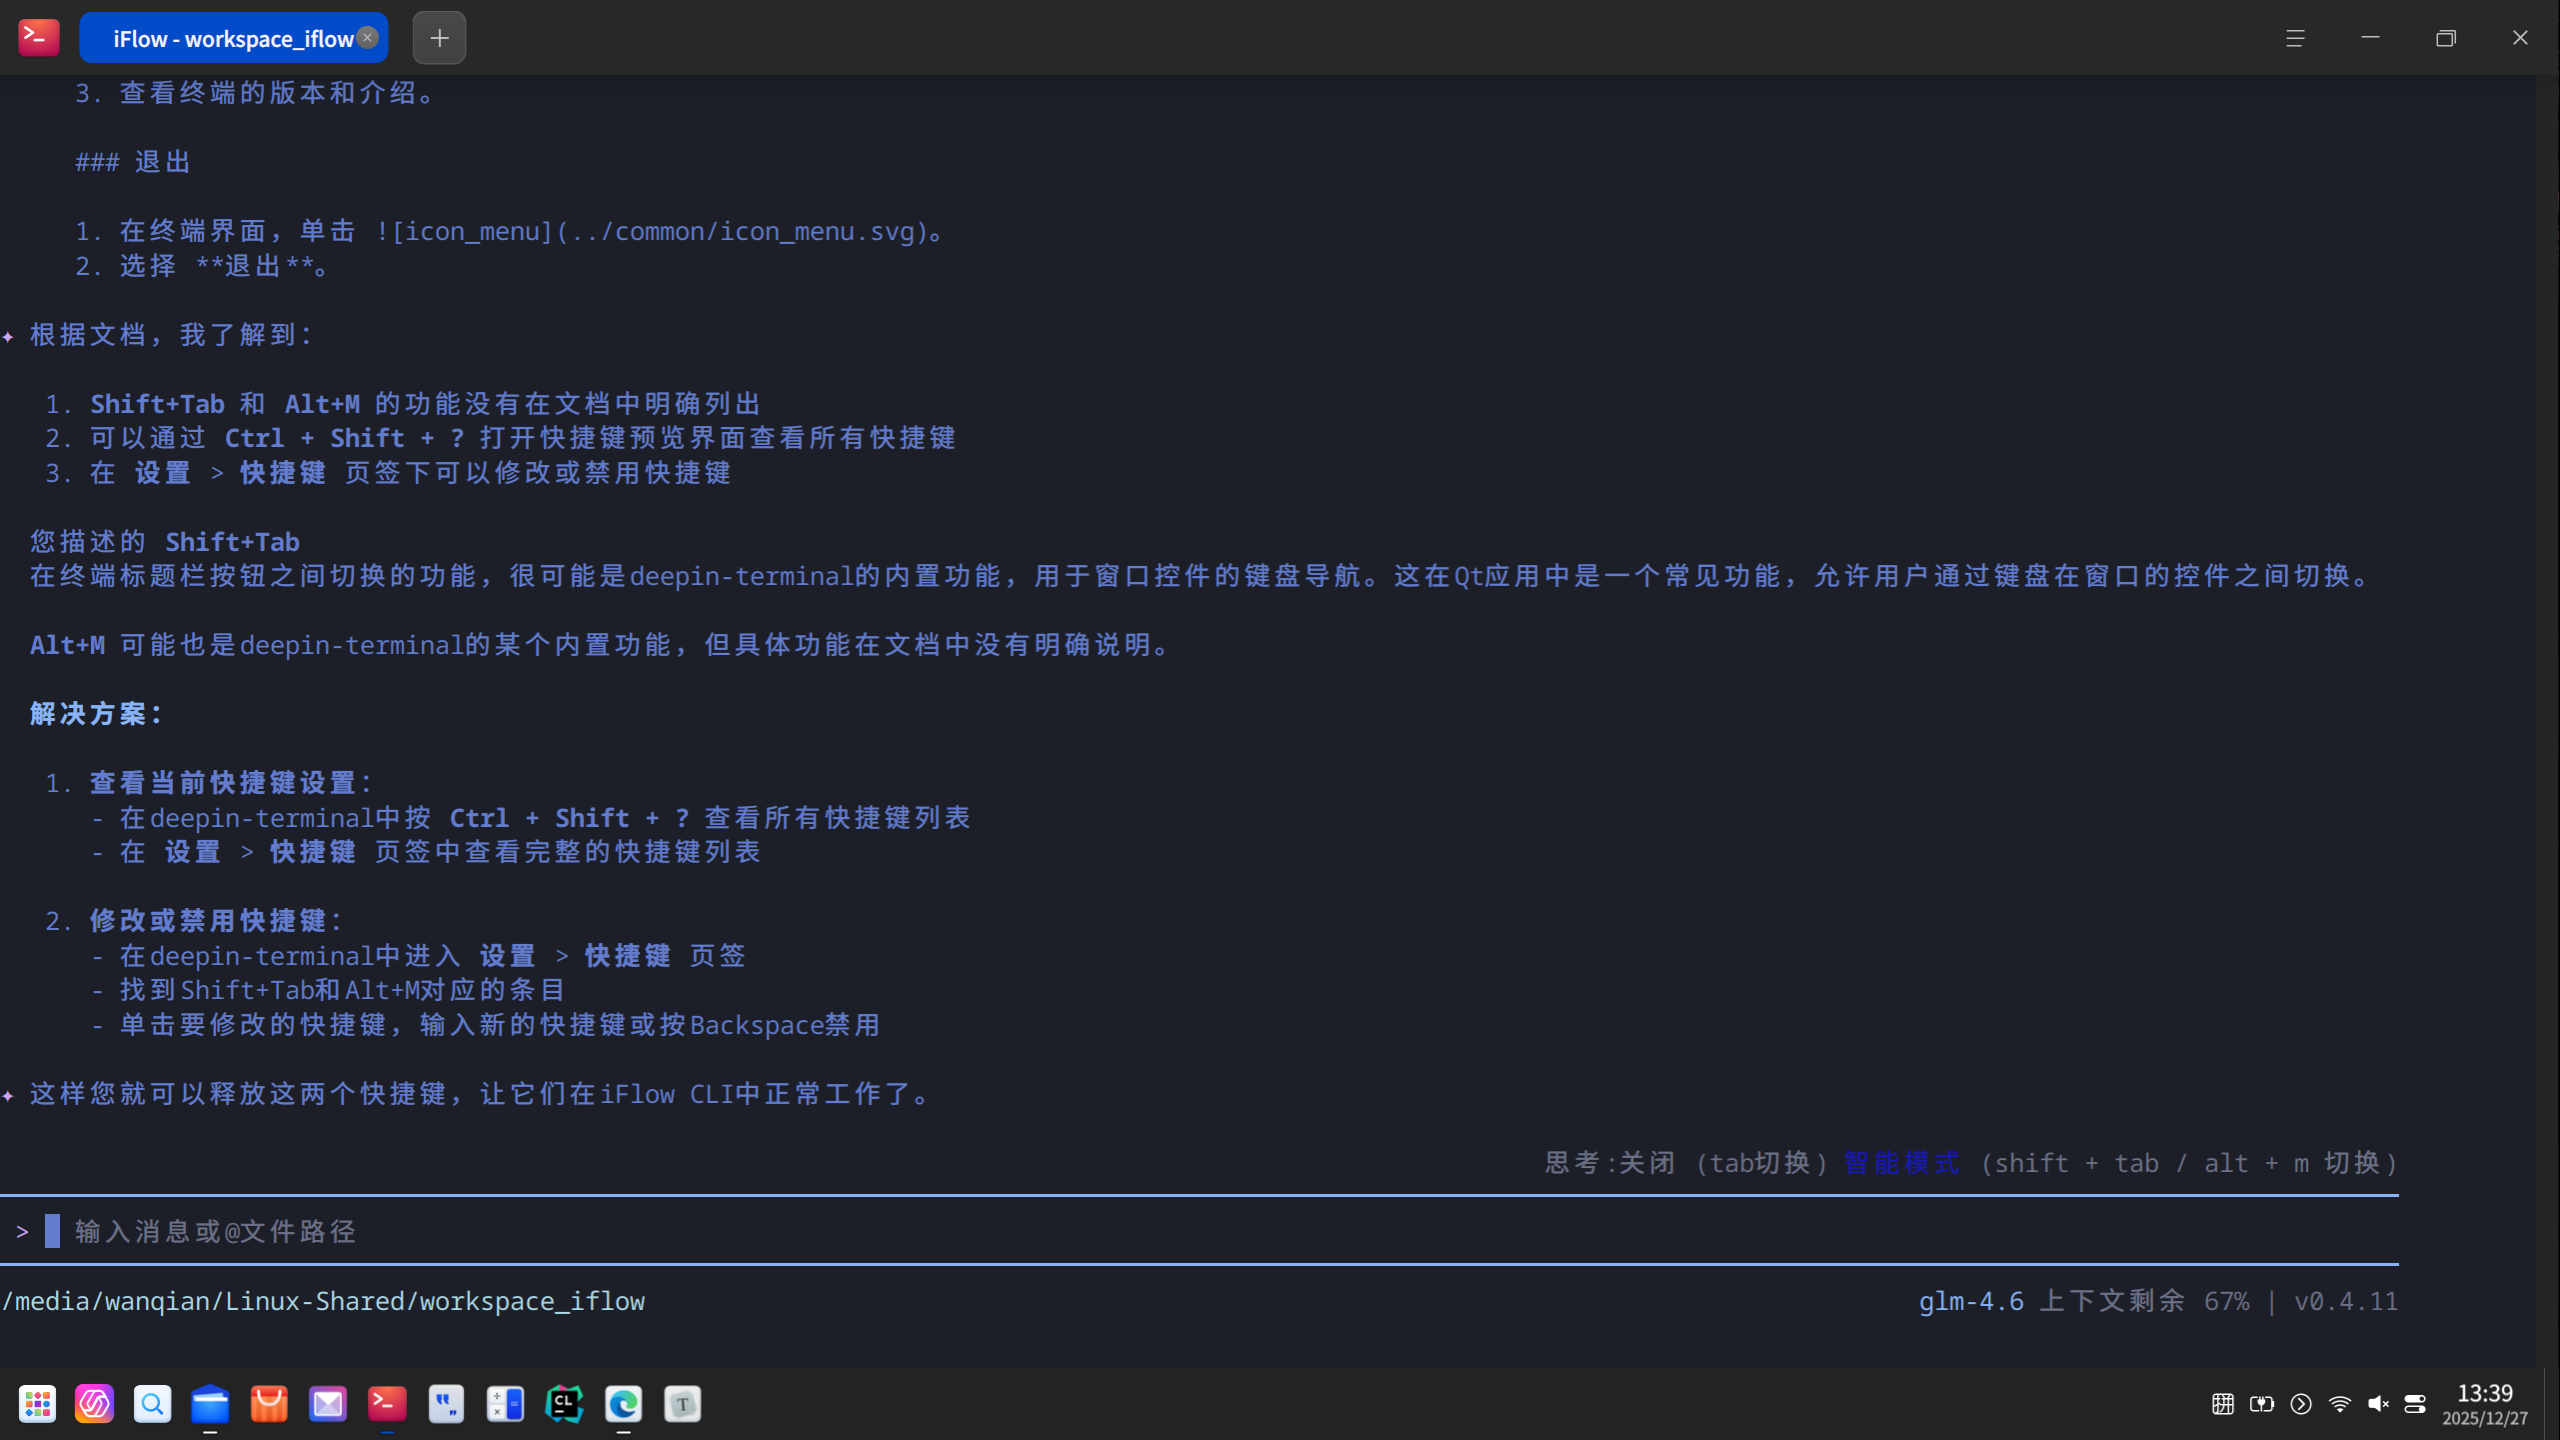Expand the tray arrow circle icon
Viewport: 2560px width, 1440px height.
[x=2301, y=1404]
